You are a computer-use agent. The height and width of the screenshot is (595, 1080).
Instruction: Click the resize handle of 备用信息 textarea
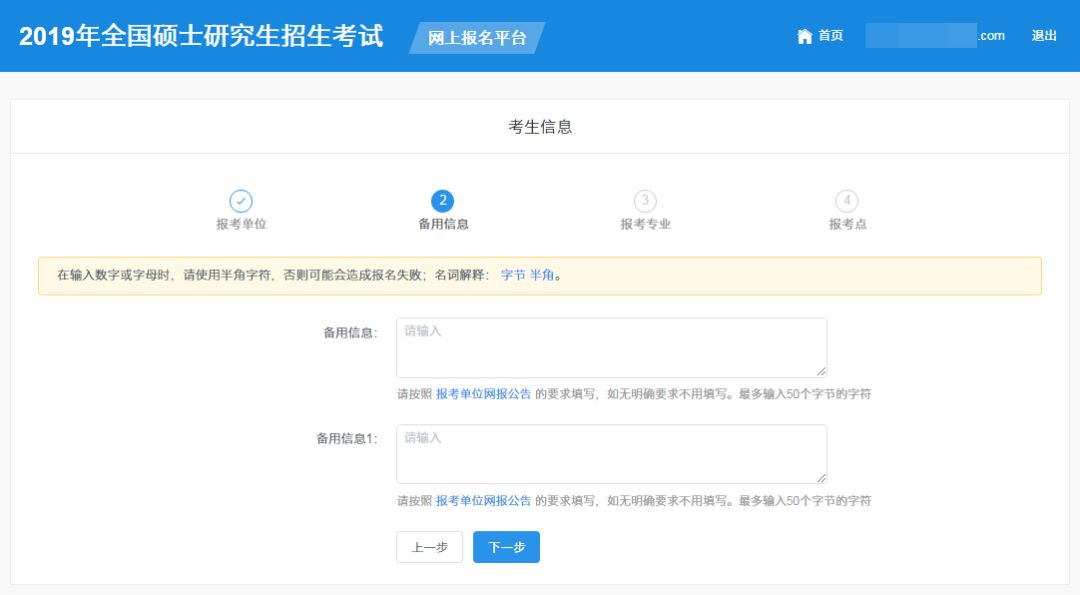(x=821, y=371)
